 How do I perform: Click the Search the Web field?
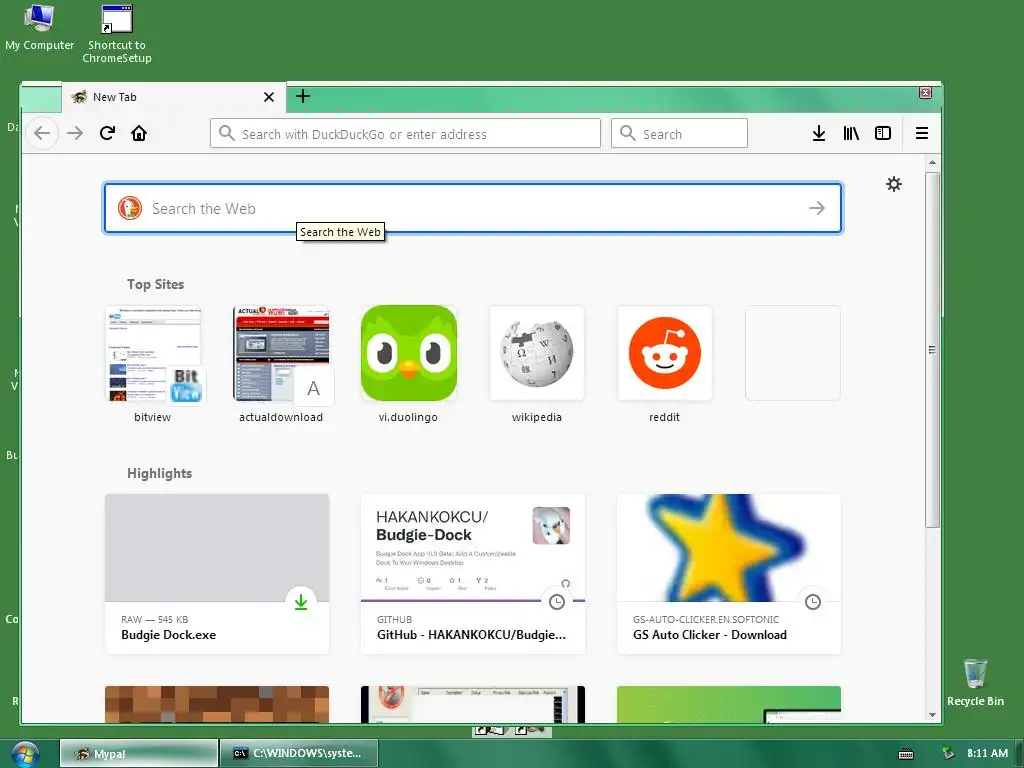(473, 208)
